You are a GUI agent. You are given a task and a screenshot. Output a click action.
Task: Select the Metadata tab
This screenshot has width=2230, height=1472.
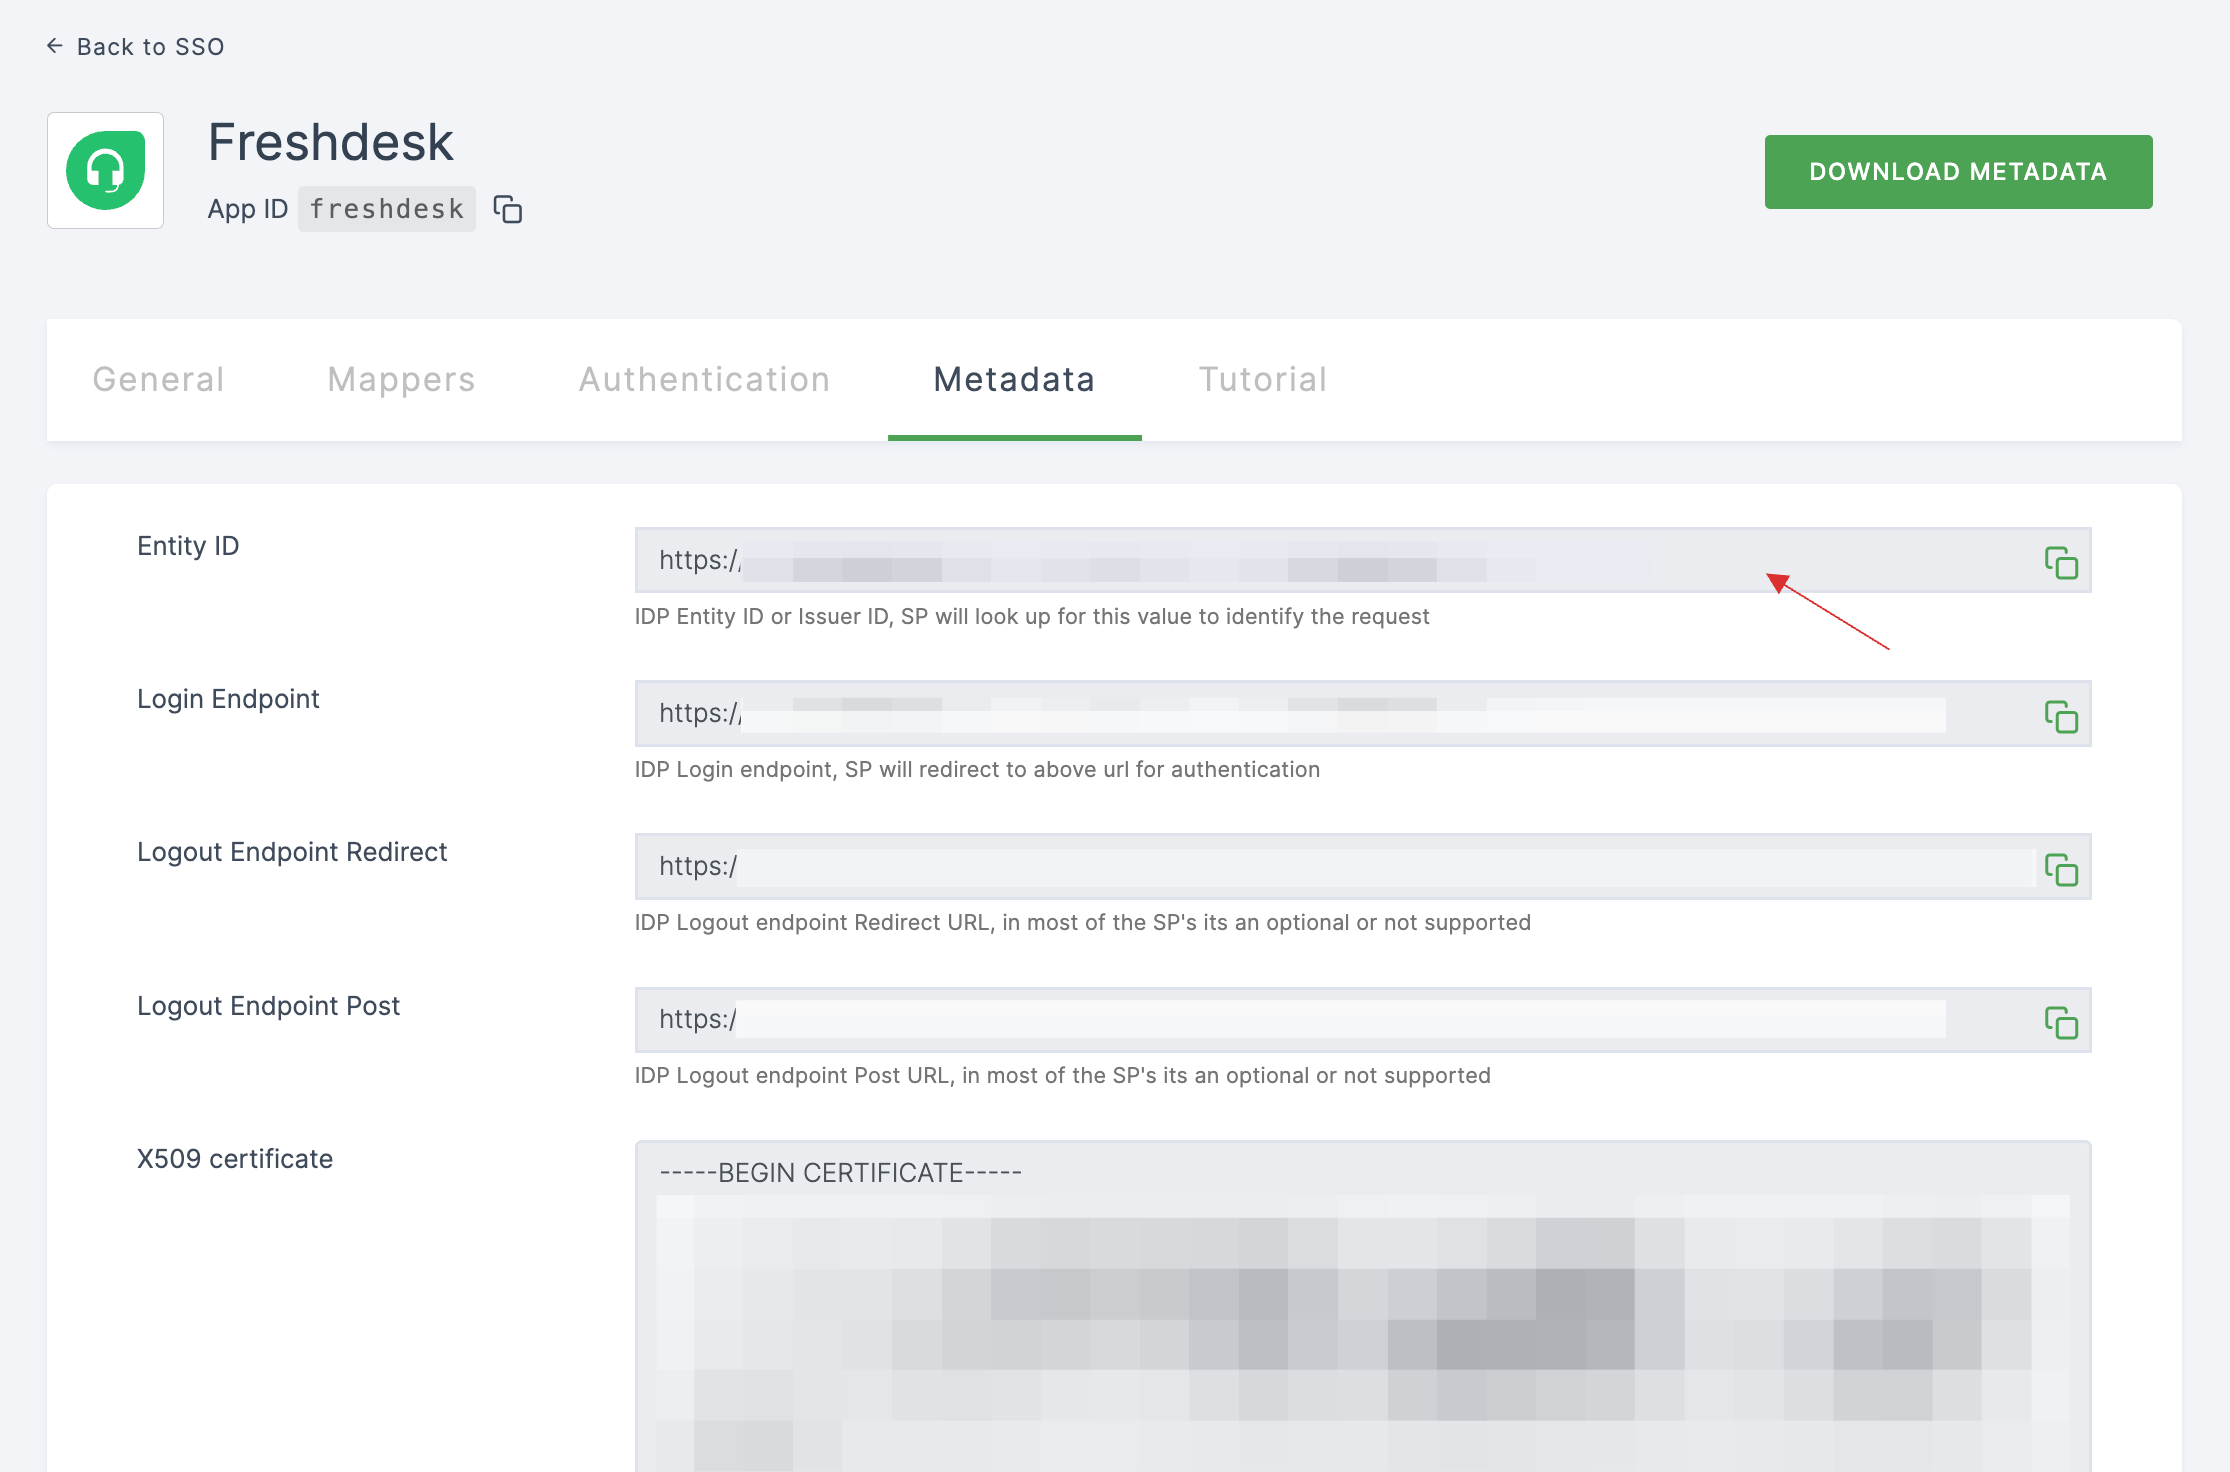[x=1015, y=380]
